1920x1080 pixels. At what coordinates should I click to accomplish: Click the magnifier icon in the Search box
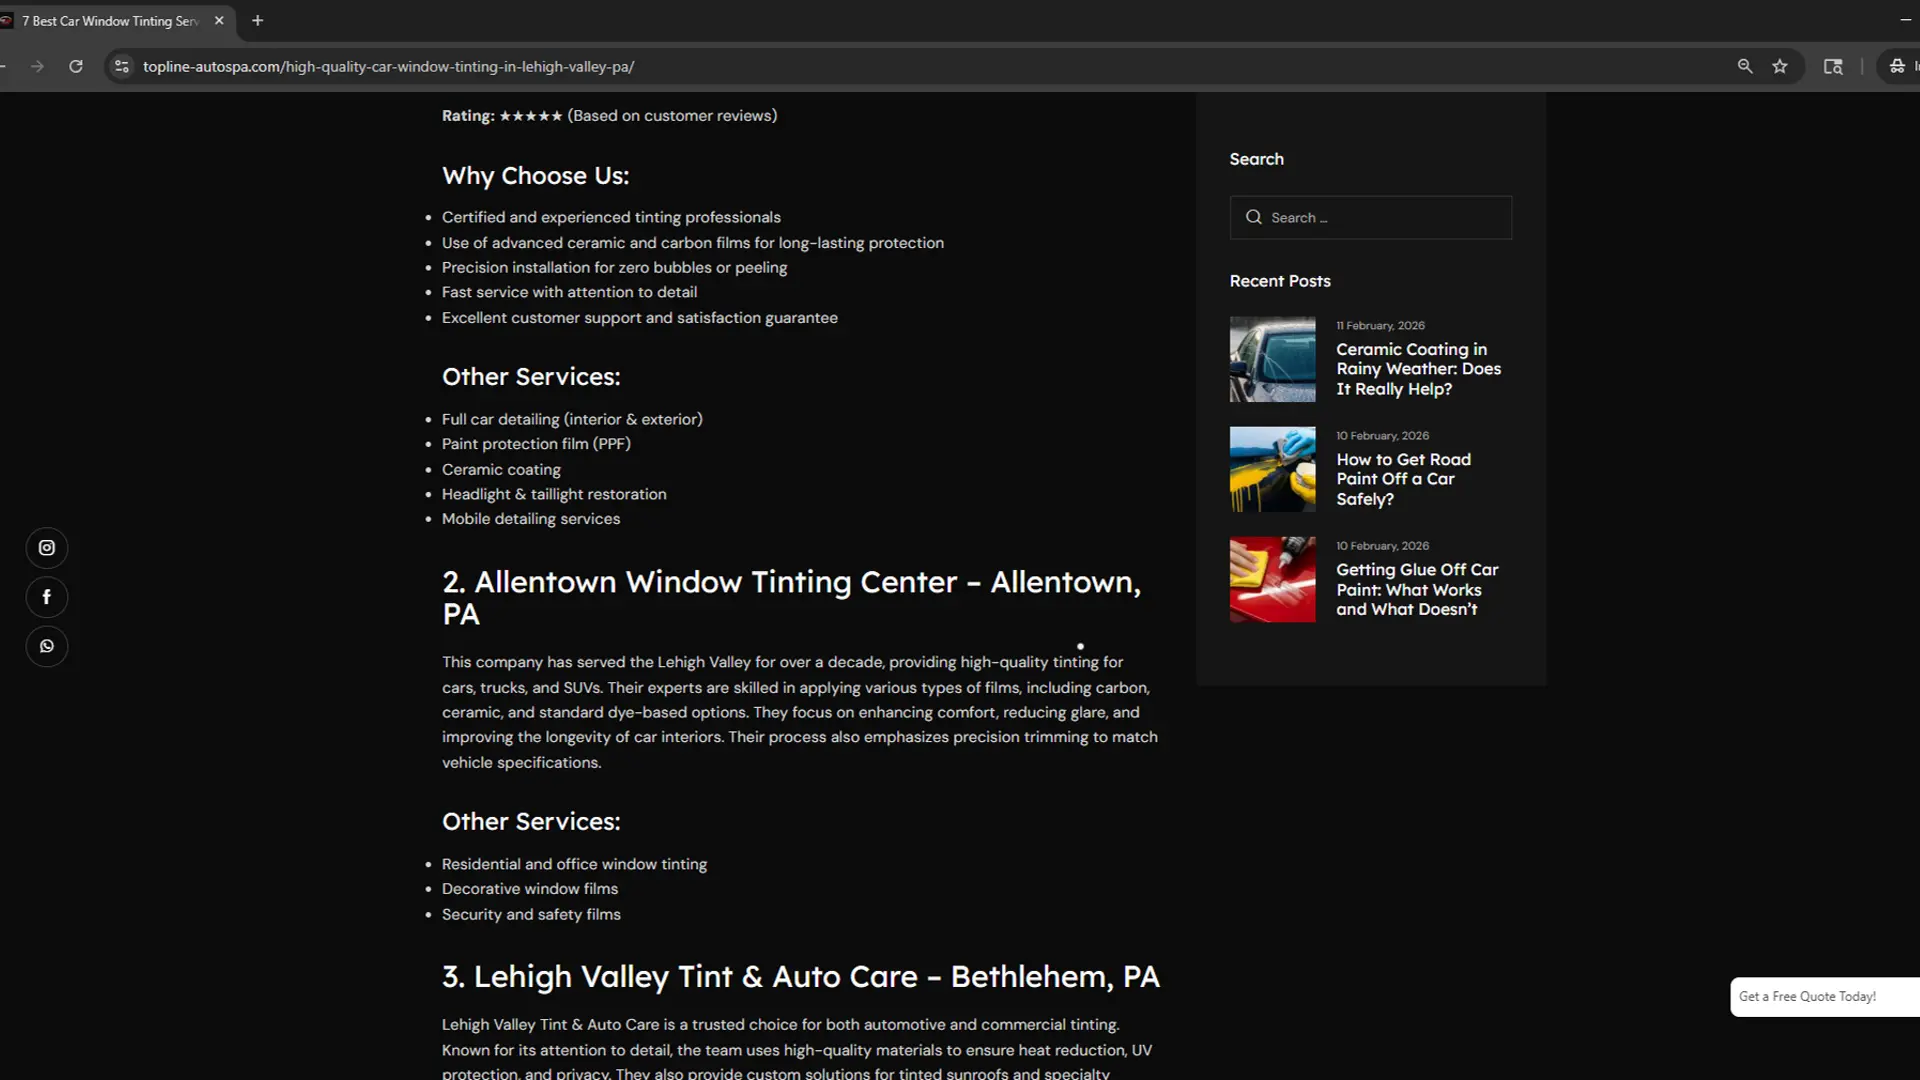coord(1254,217)
